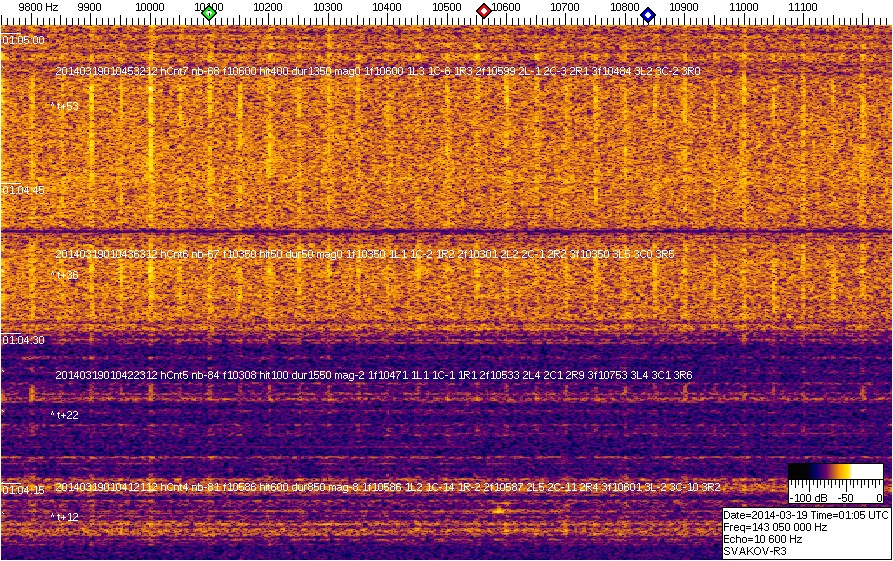Click the ^t+22 event marker
The height and width of the screenshot is (561, 893).
click(65, 414)
